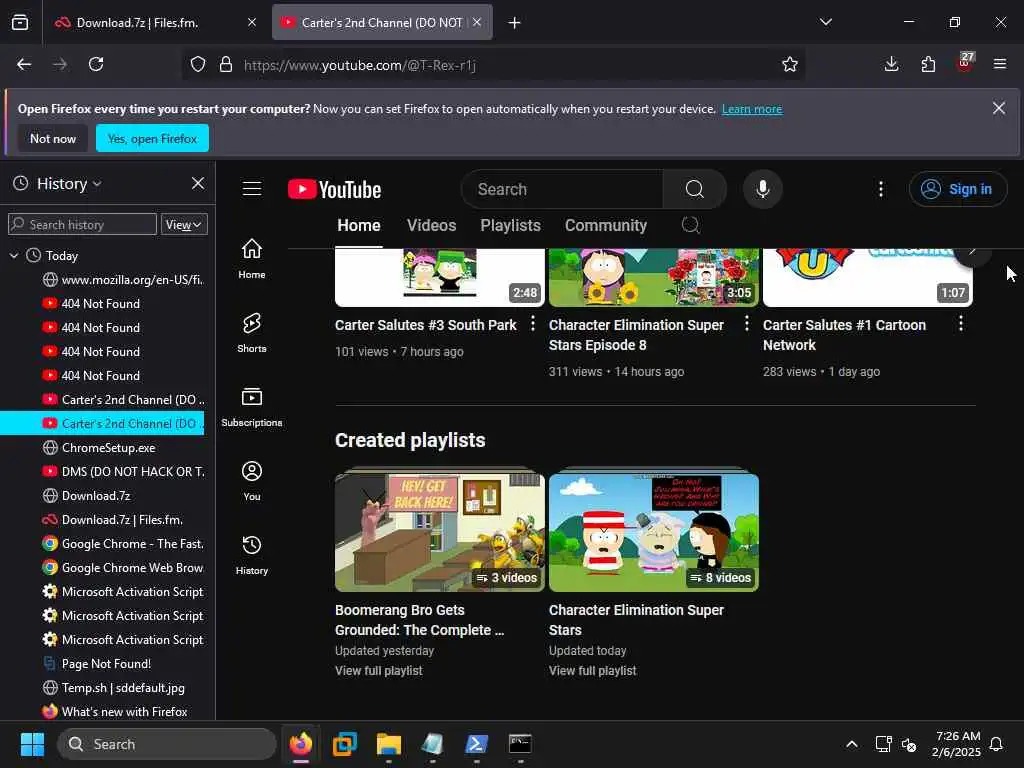This screenshot has width=1024, height=768.
Task: Click Yes, open Firefox button
Action: pyautogui.click(x=152, y=138)
